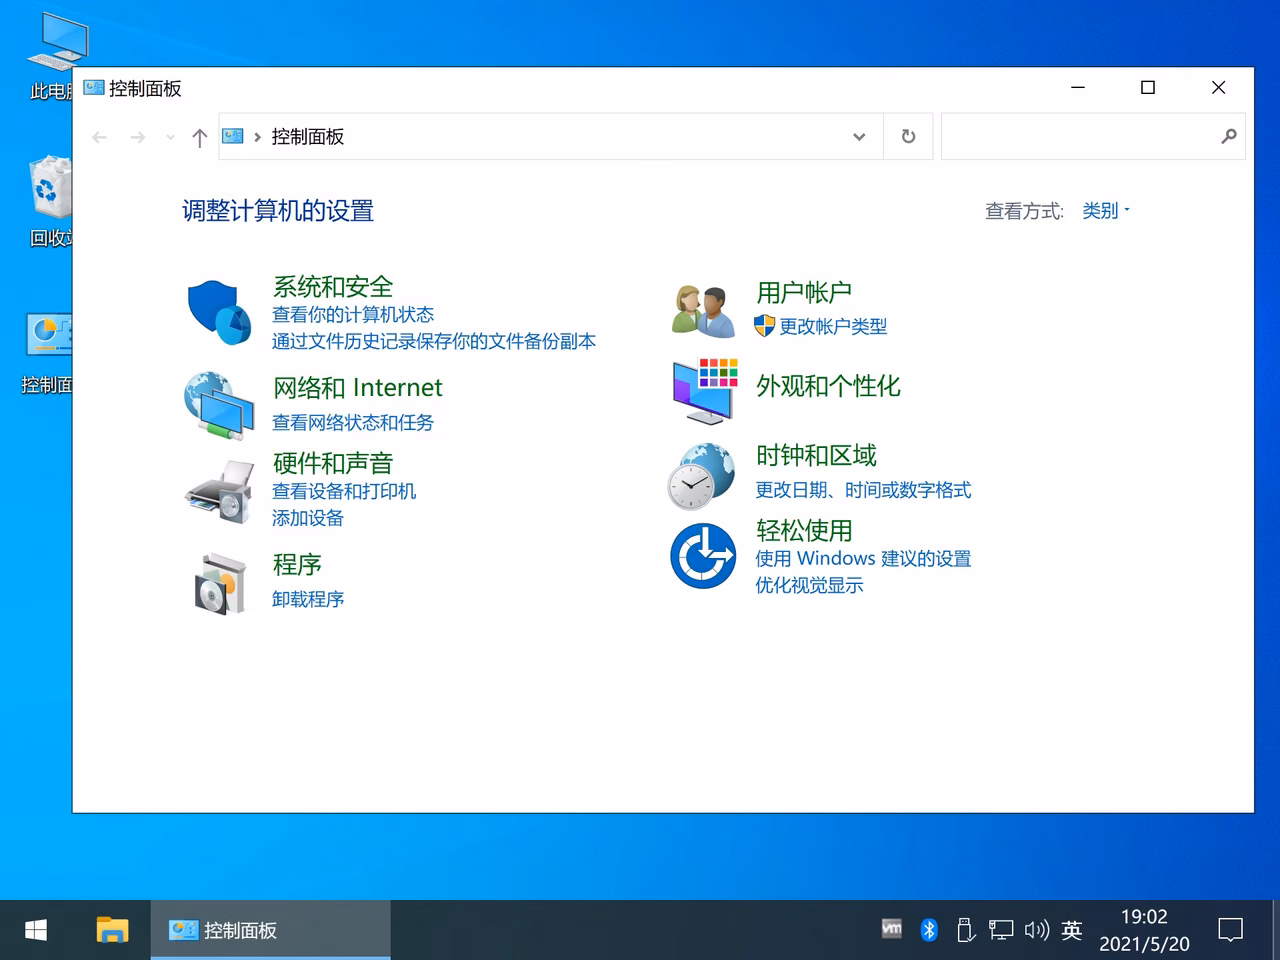Open the 时钟和区域 heading link
Image resolution: width=1280 pixels, height=960 pixels.
[816, 456]
